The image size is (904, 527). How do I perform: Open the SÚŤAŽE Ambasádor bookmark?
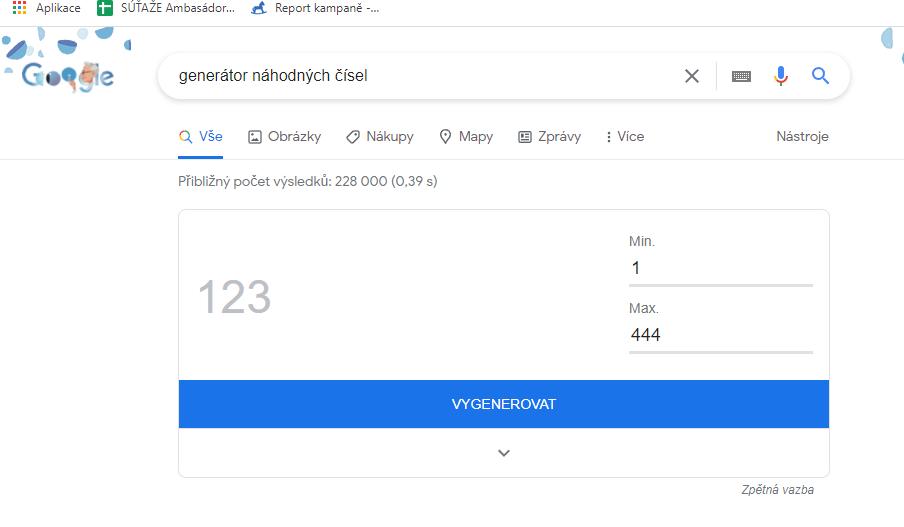tap(166, 8)
